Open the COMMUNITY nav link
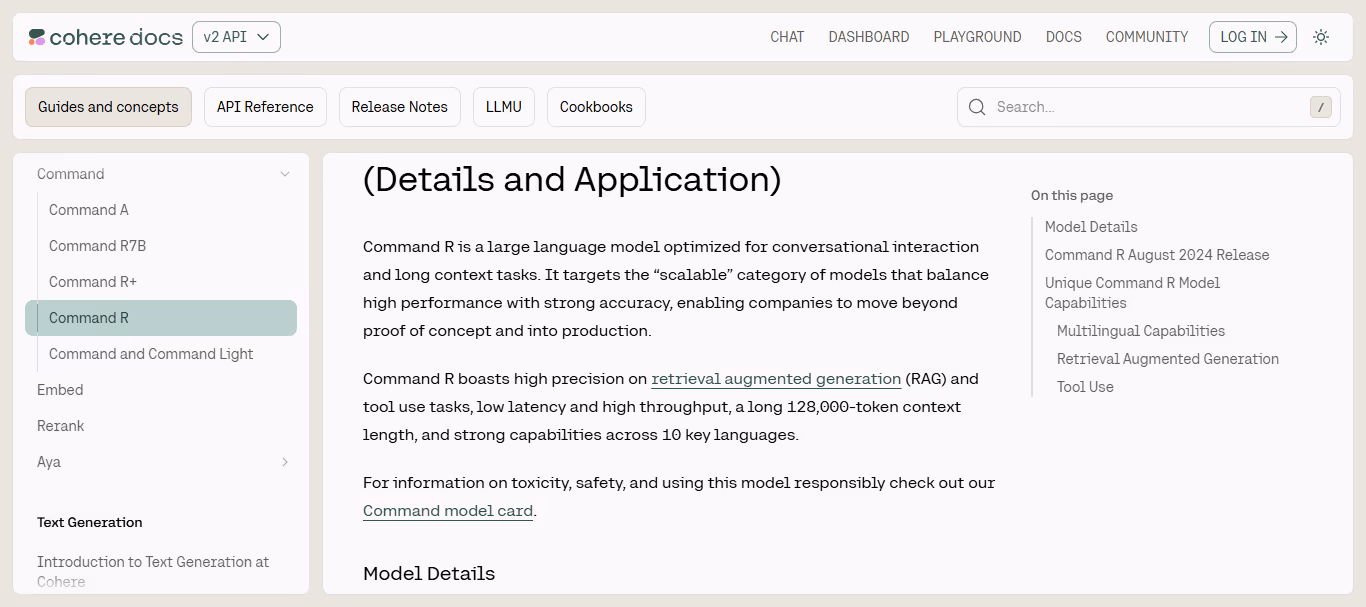The width and height of the screenshot is (1366, 607). [1147, 37]
